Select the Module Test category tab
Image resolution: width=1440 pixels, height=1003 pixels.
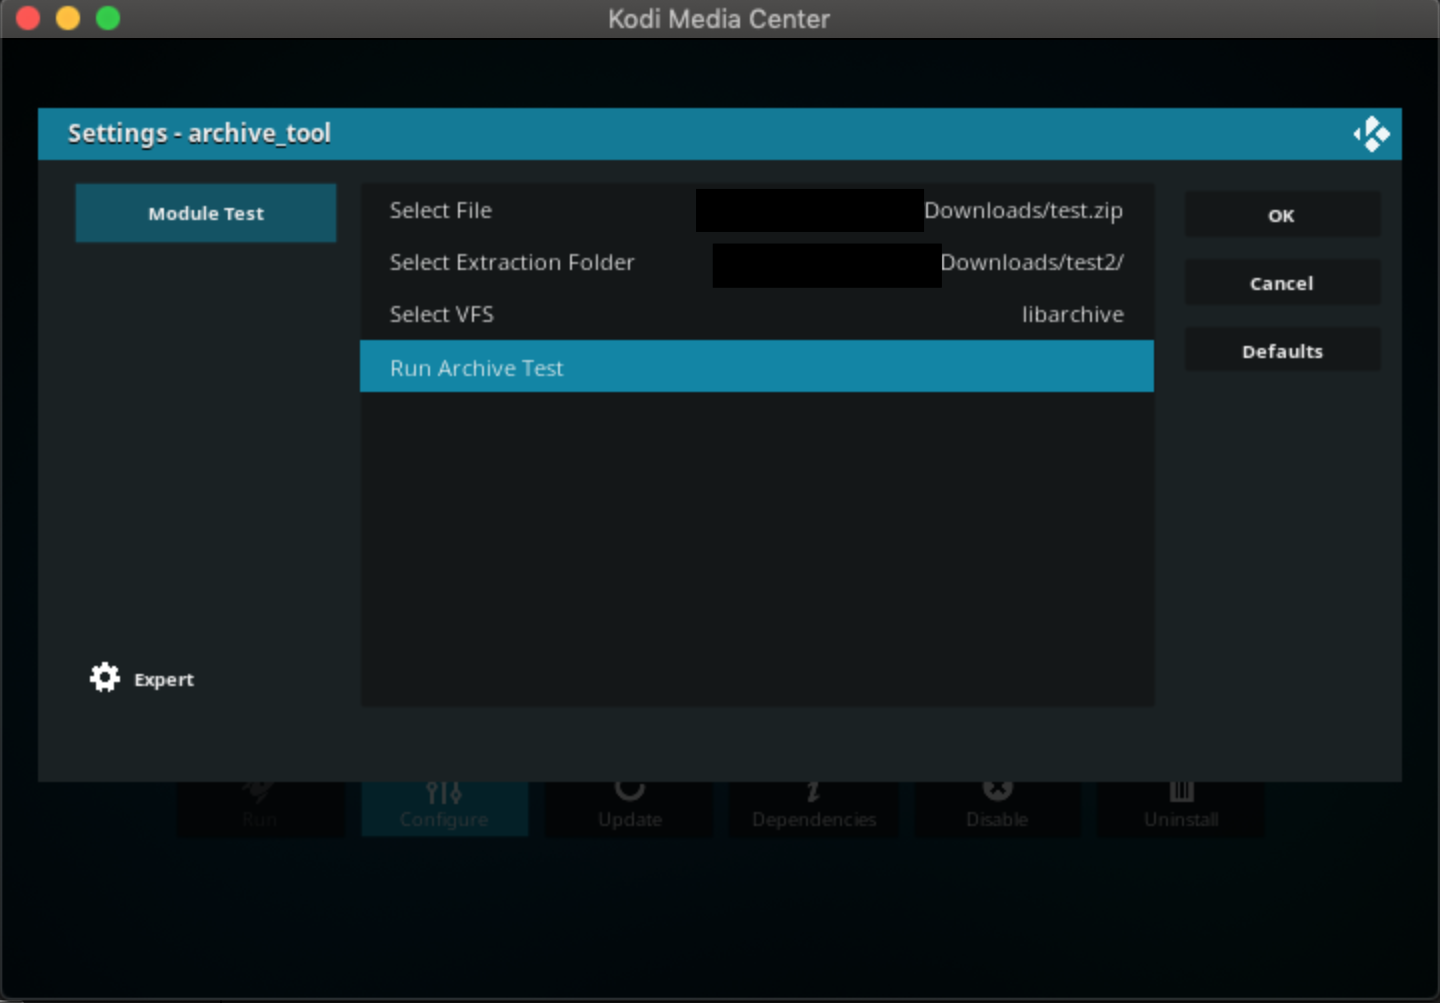pos(206,213)
